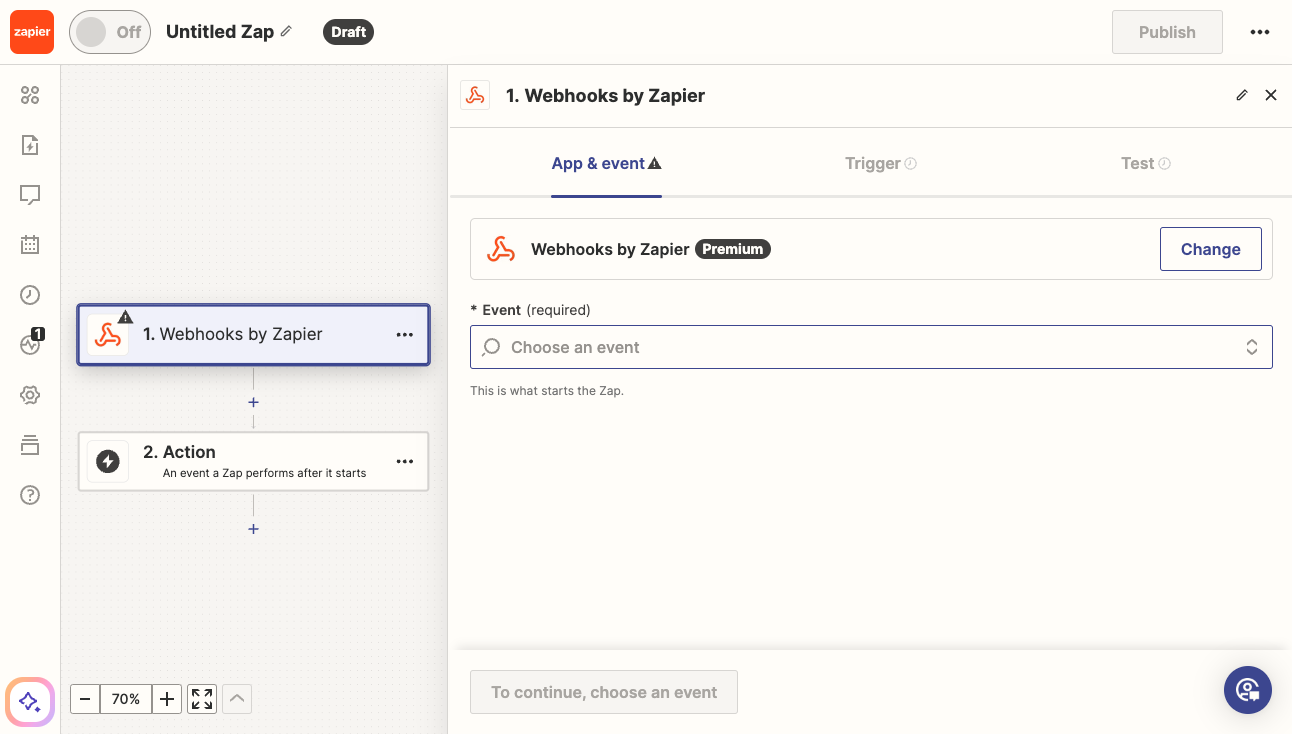
Task: Add a step below the Action step
Action: coord(254,528)
